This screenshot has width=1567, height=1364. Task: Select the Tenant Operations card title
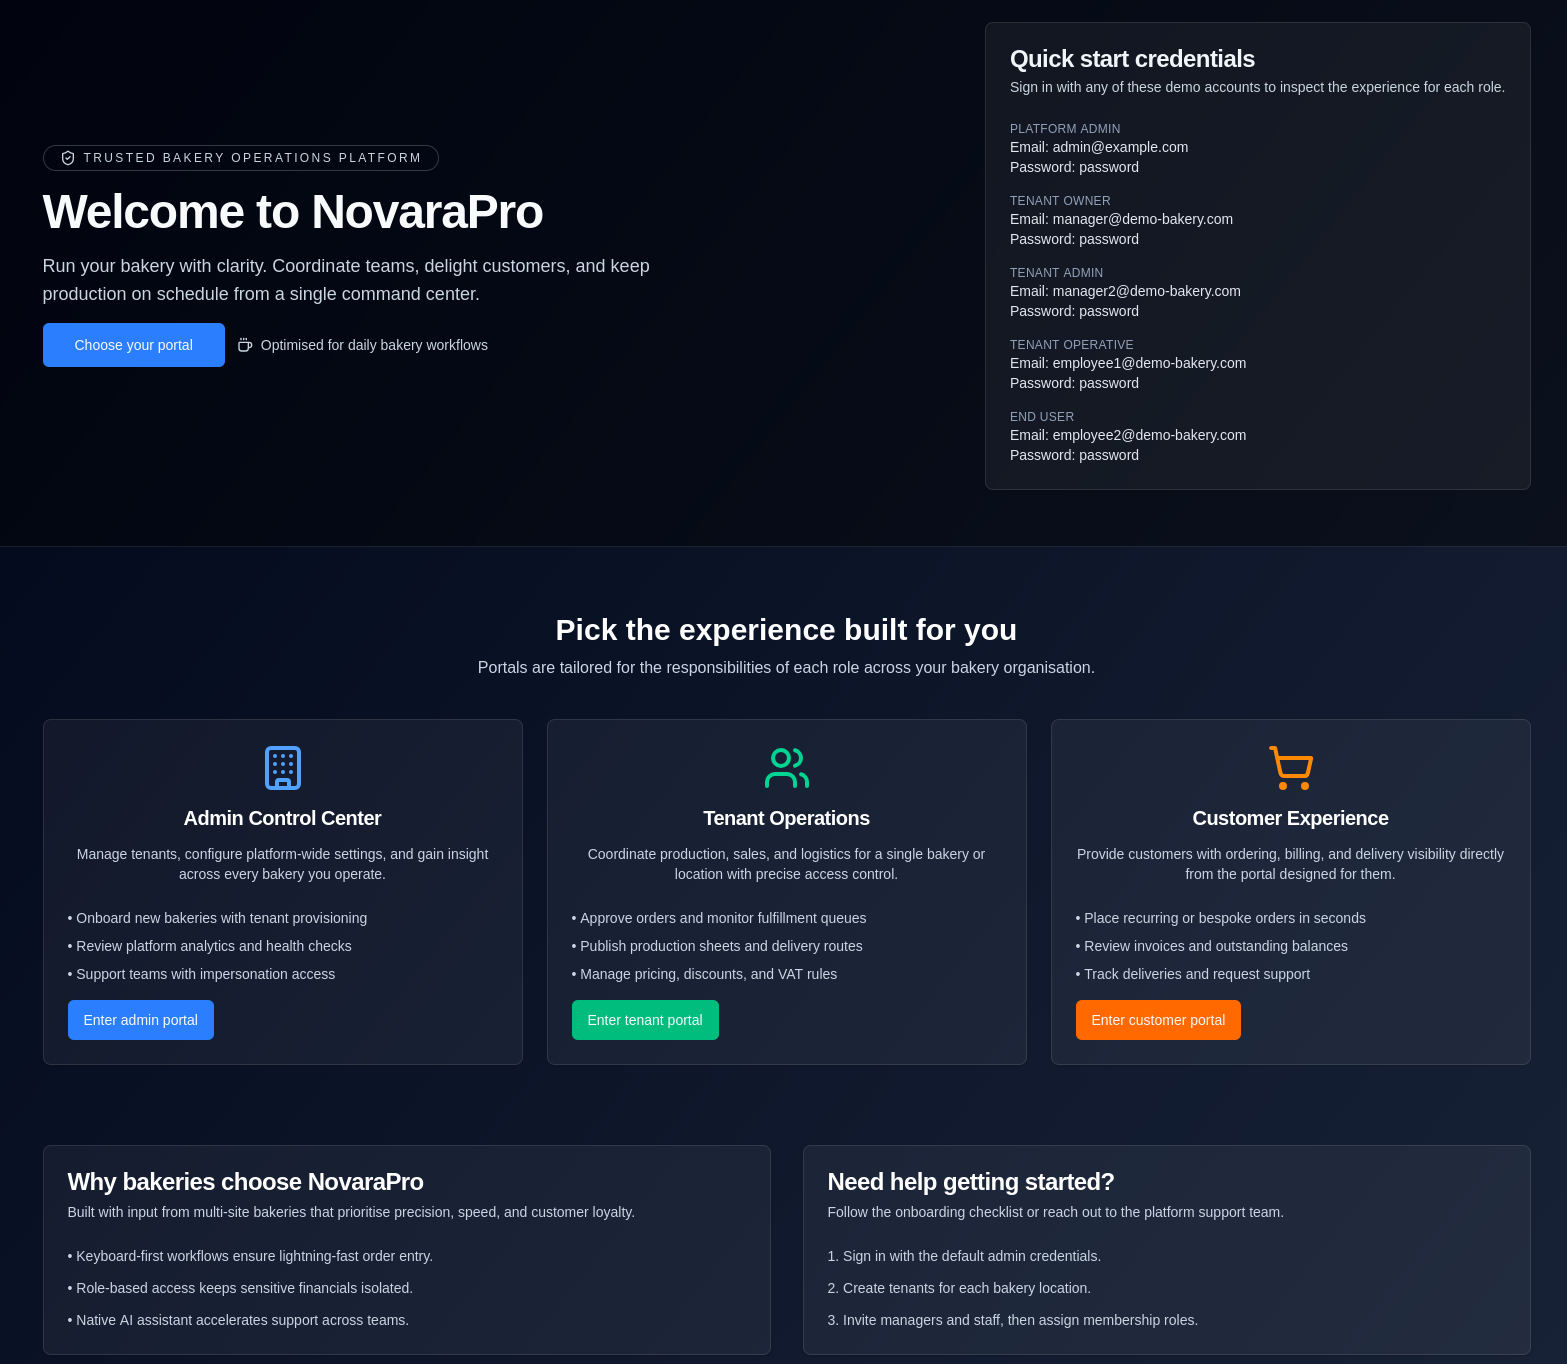(x=786, y=818)
